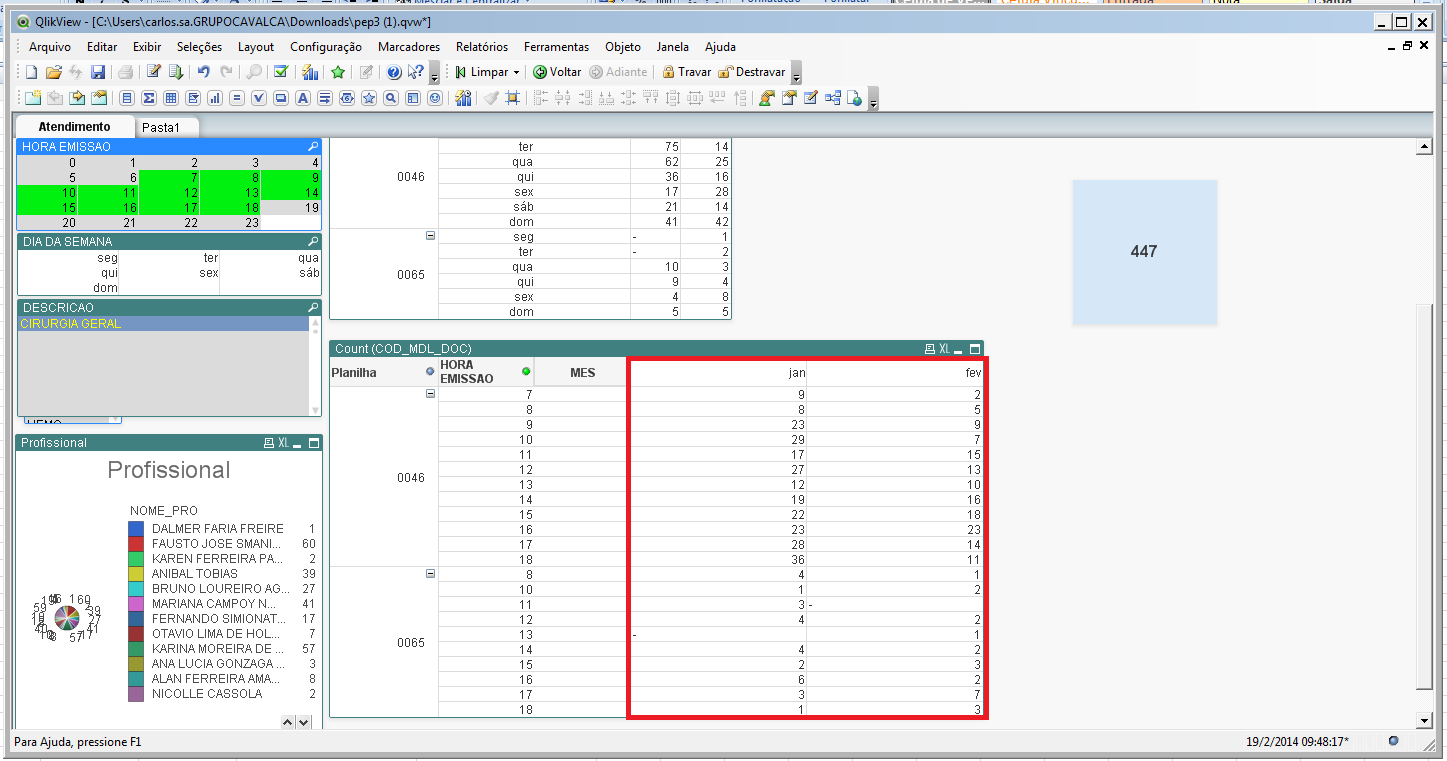Click the Planilha column header in Count table

[x=384, y=372]
